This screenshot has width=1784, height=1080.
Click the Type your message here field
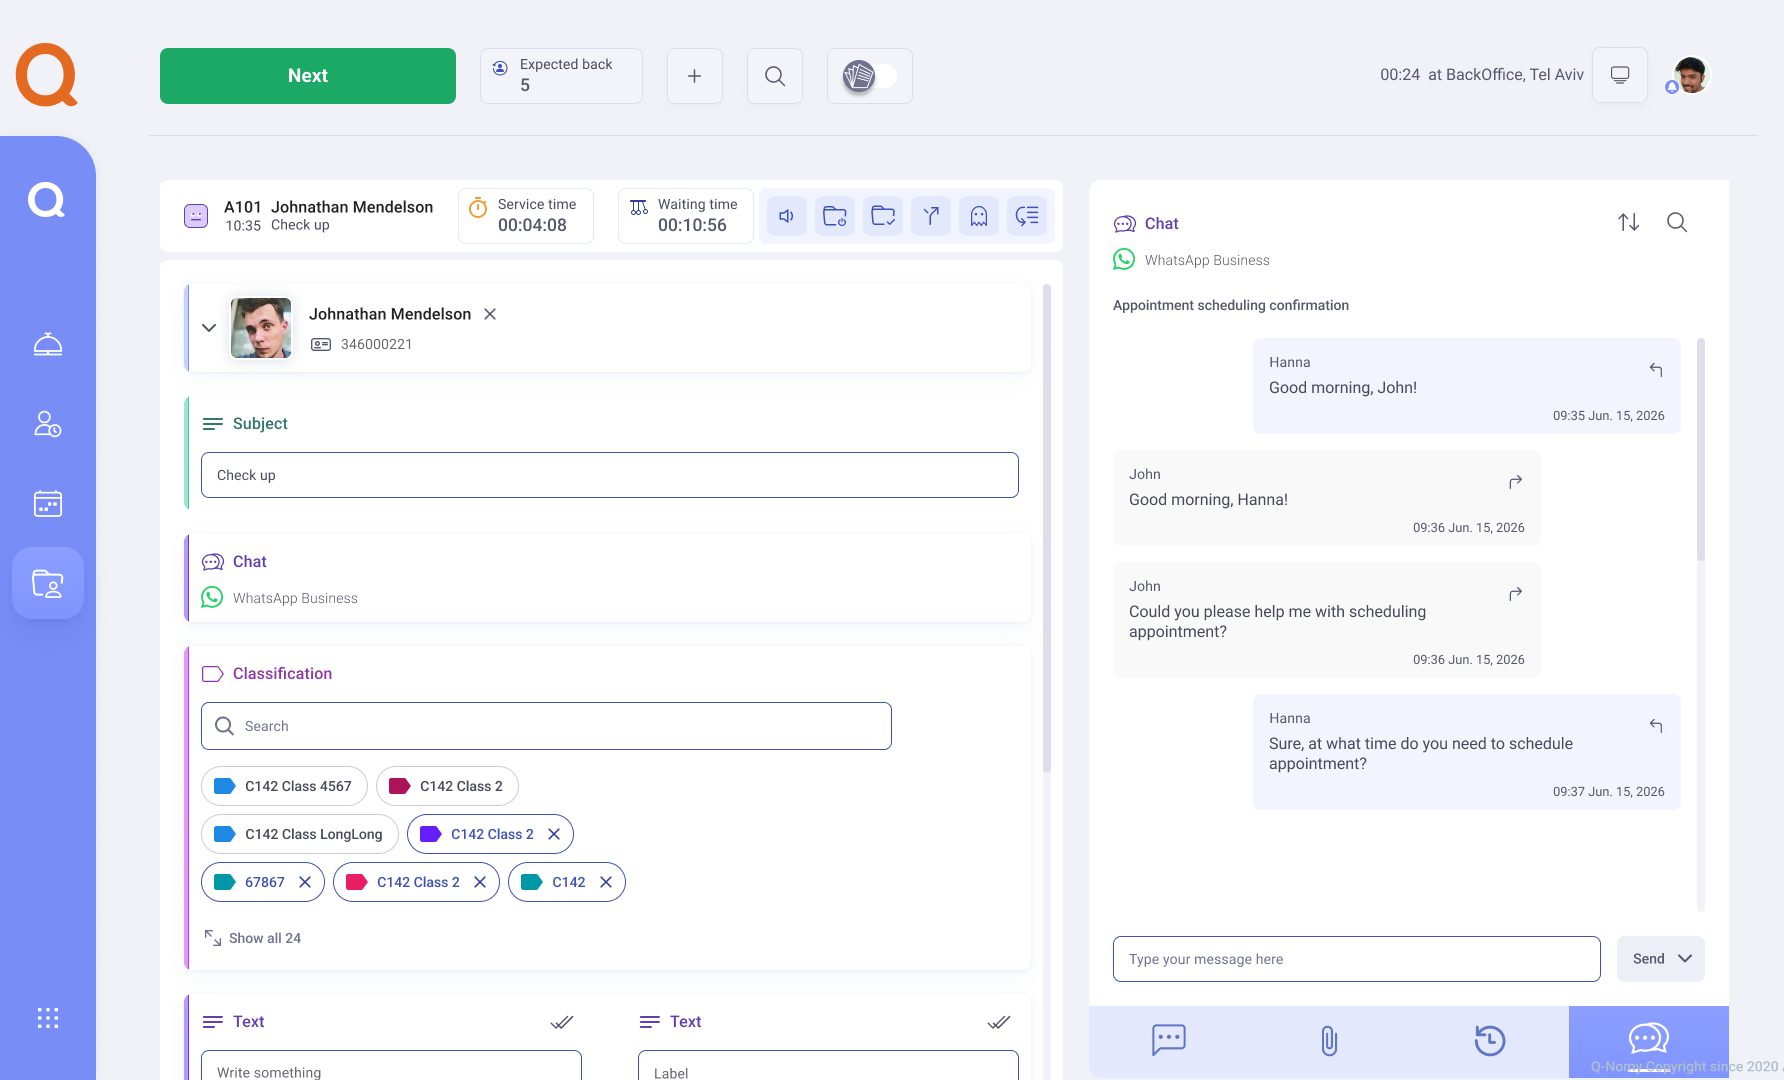tap(1356, 959)
